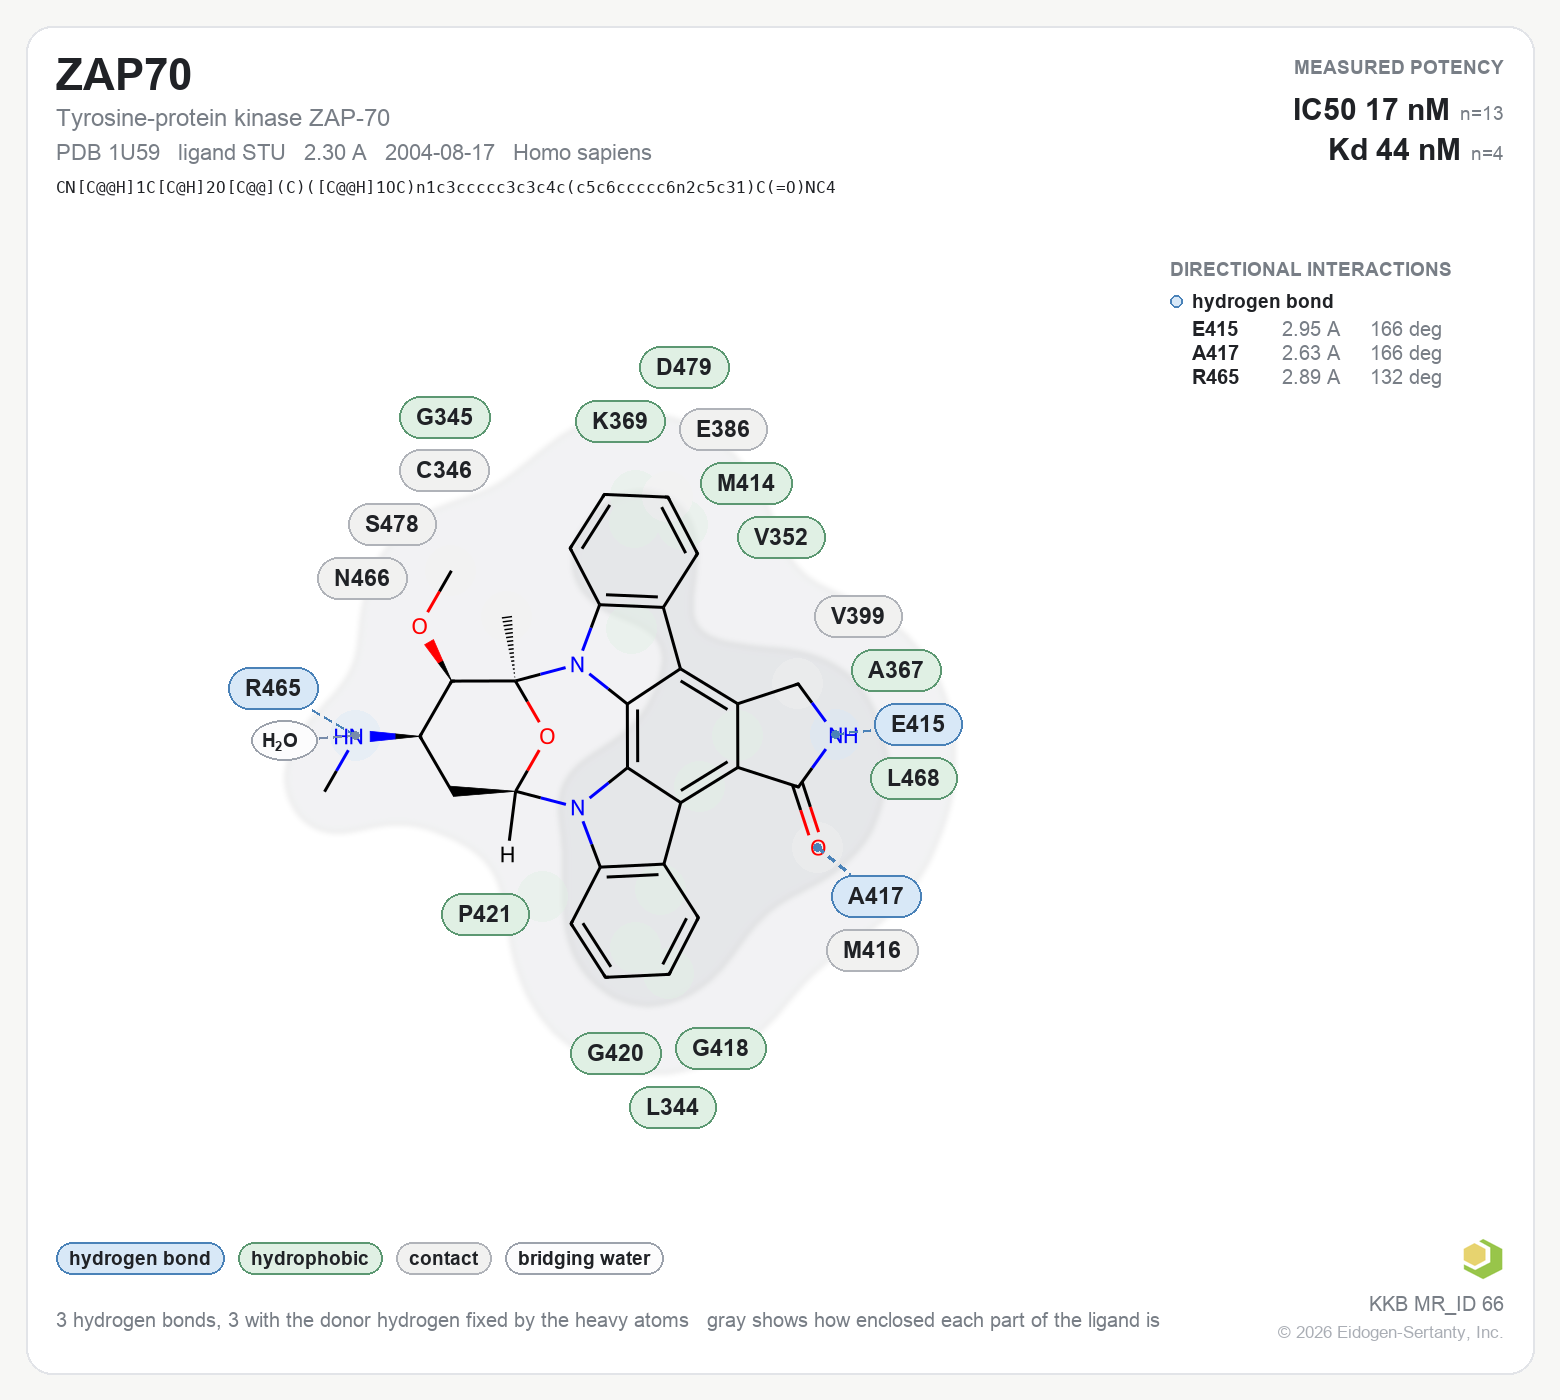Select the G418 residue label
The width and height of the screenshot is (1560, 1400).
(721, 1048)
